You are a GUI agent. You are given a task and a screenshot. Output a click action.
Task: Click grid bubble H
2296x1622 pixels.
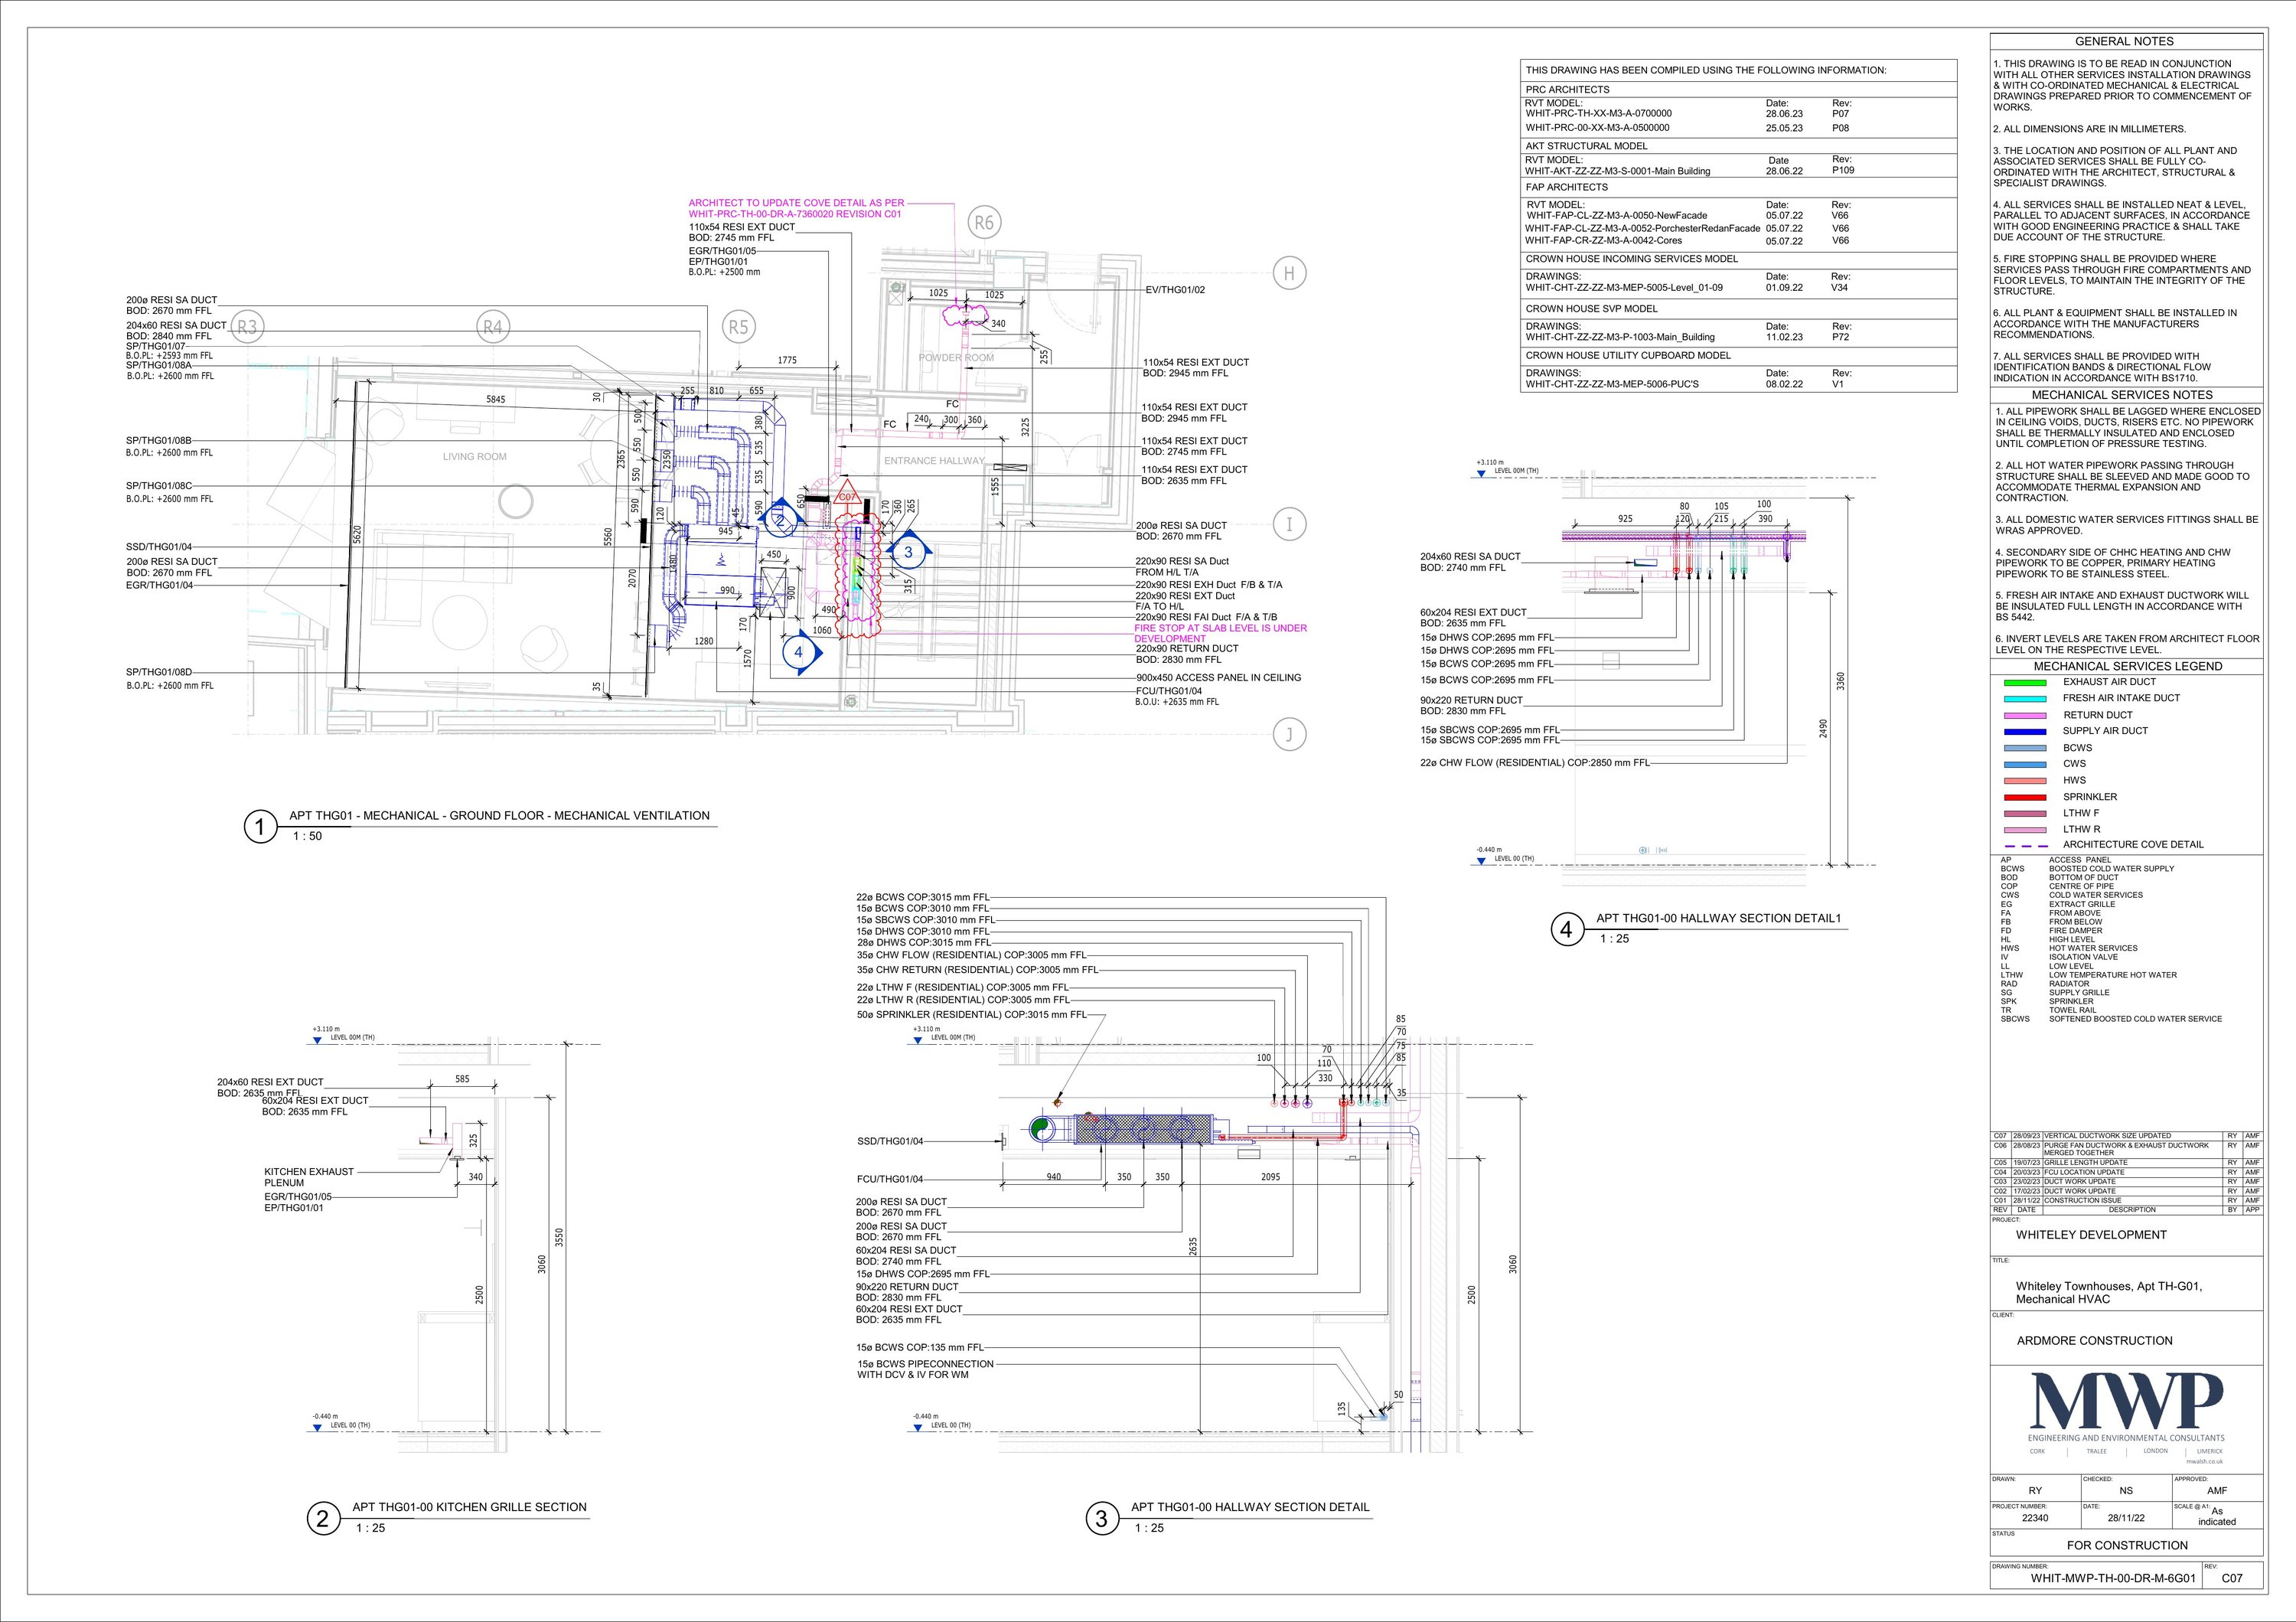pyautogui.click(x=1289, y=273)
